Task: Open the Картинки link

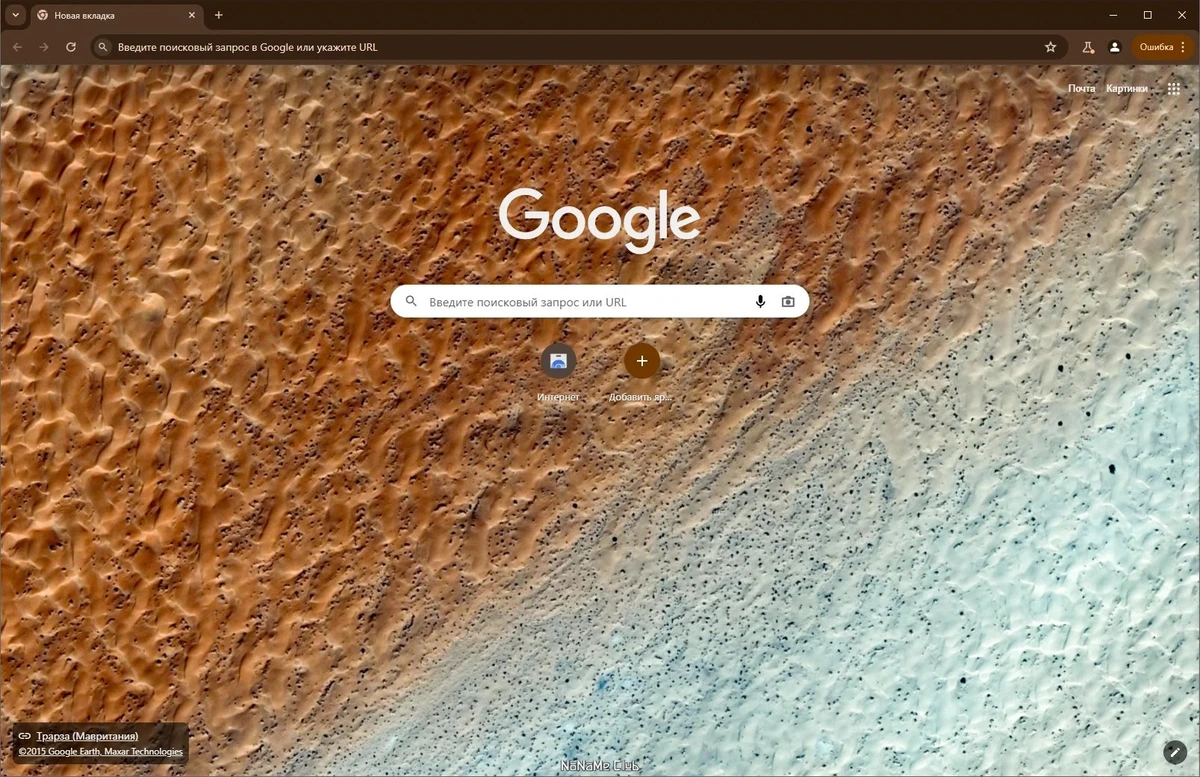Action: (x=1127, y=88)
